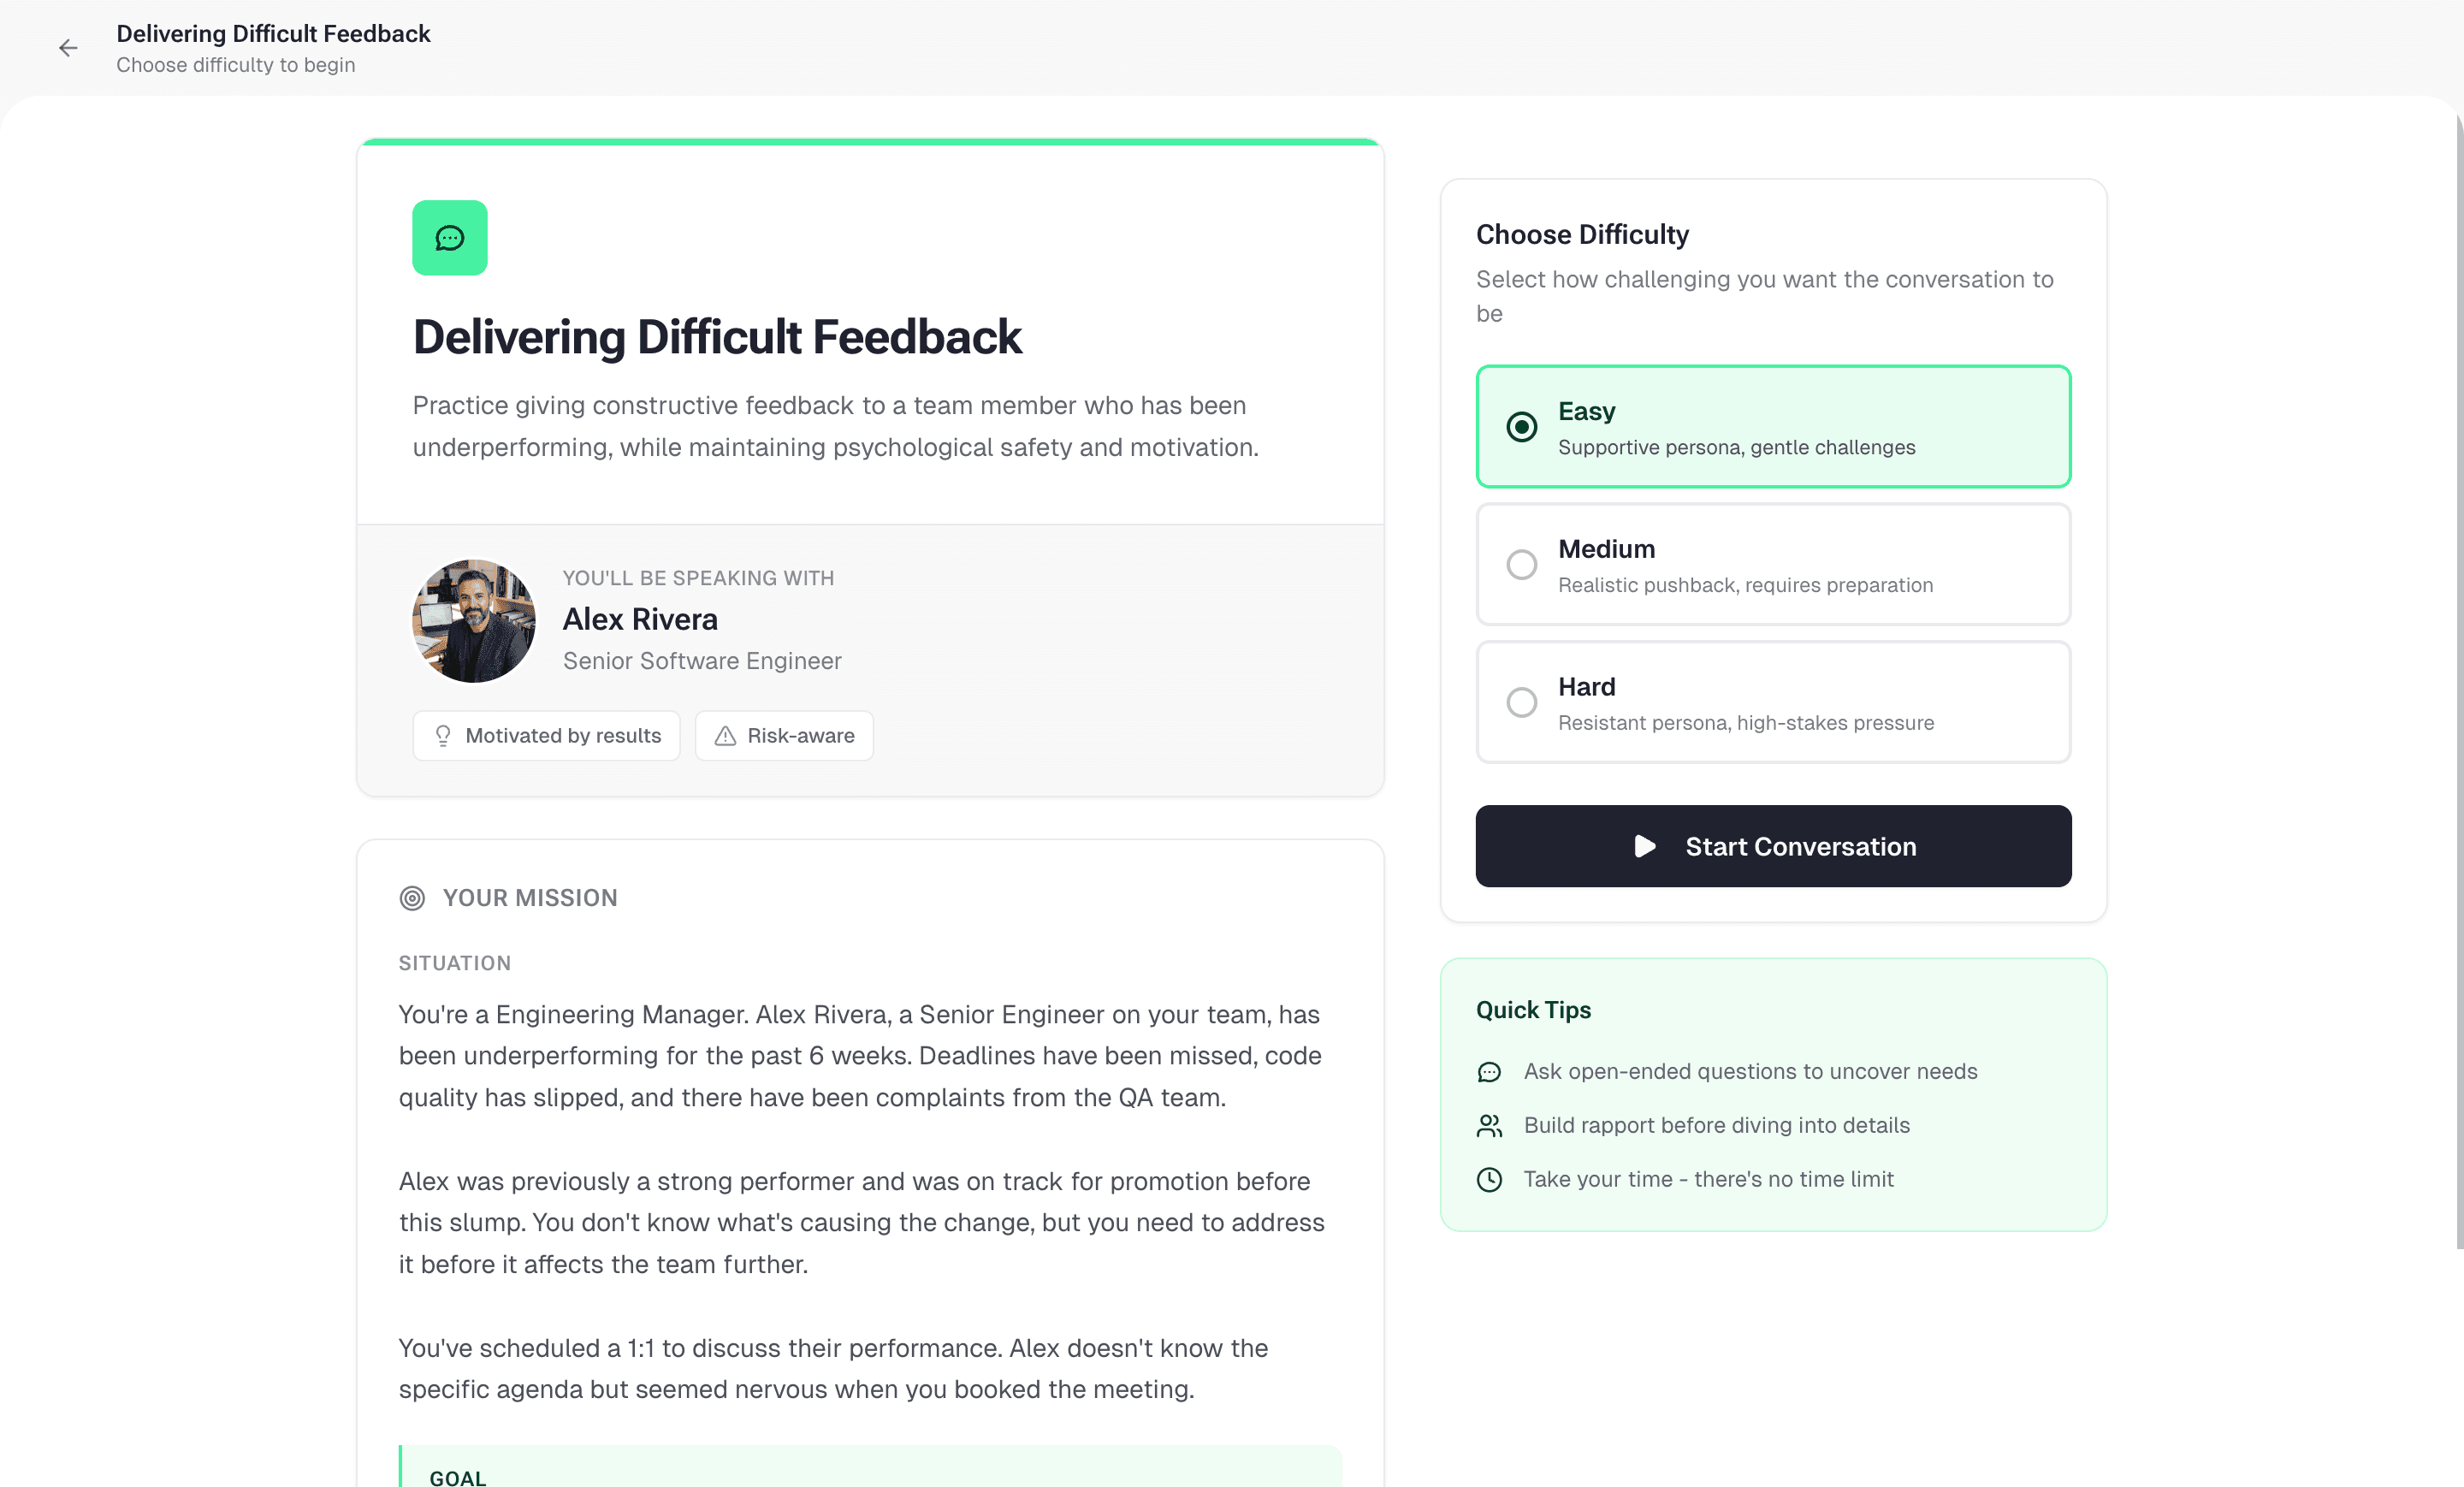Screen dimensions: 2464x1487
Task: Choose the Medium difficulty option
Action: [1521, 565]
